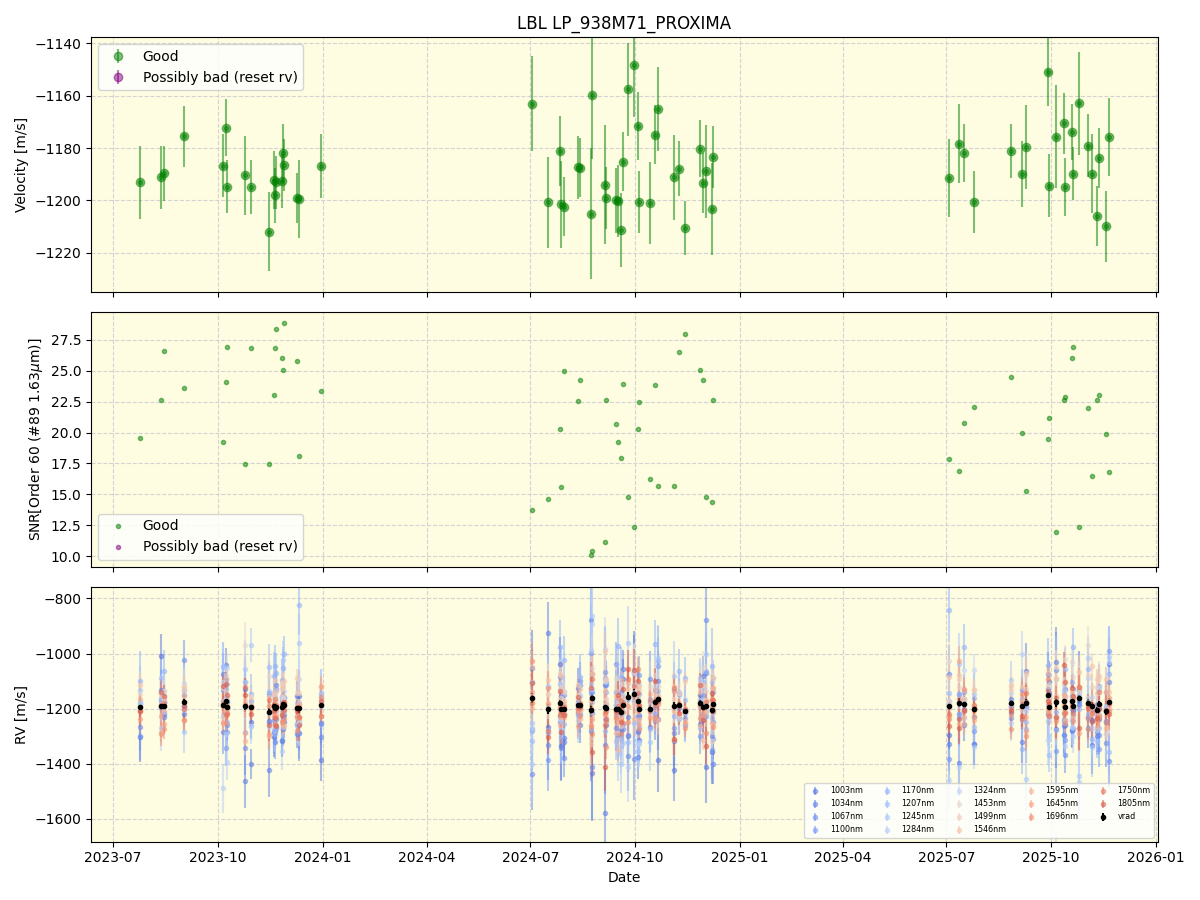Select the 1805nm legend entry

pos(1125,803)
